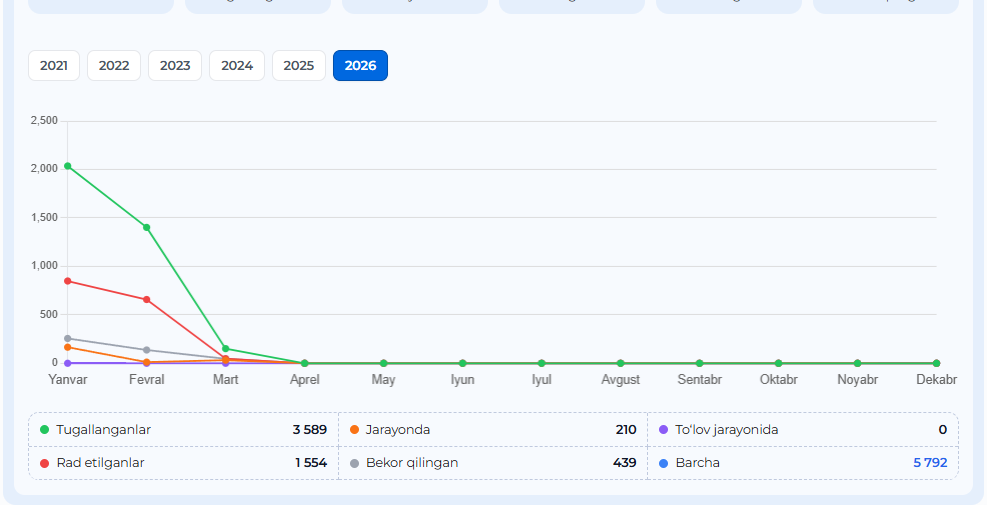Select the 2025 year button

pos(298,66)
